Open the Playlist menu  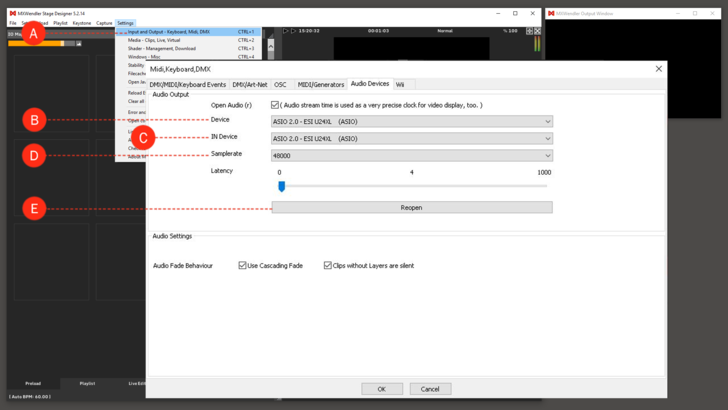(60, 23)
